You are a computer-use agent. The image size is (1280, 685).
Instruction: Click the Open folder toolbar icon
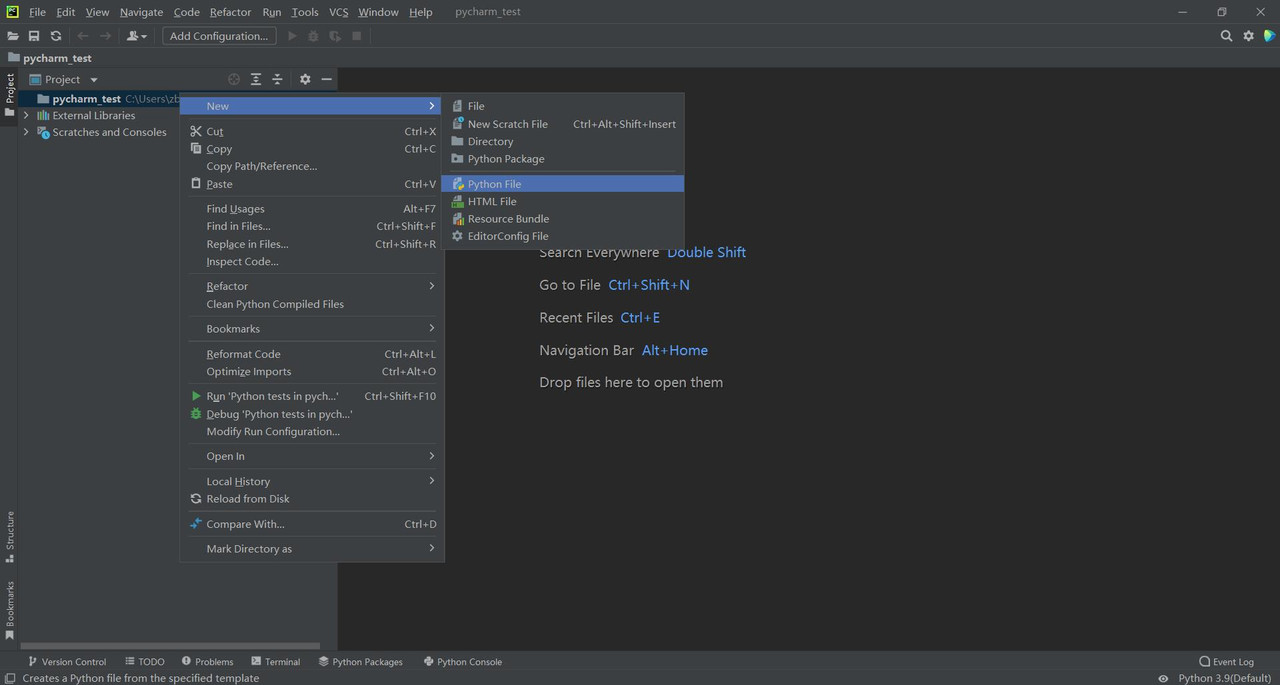point(13,36)
